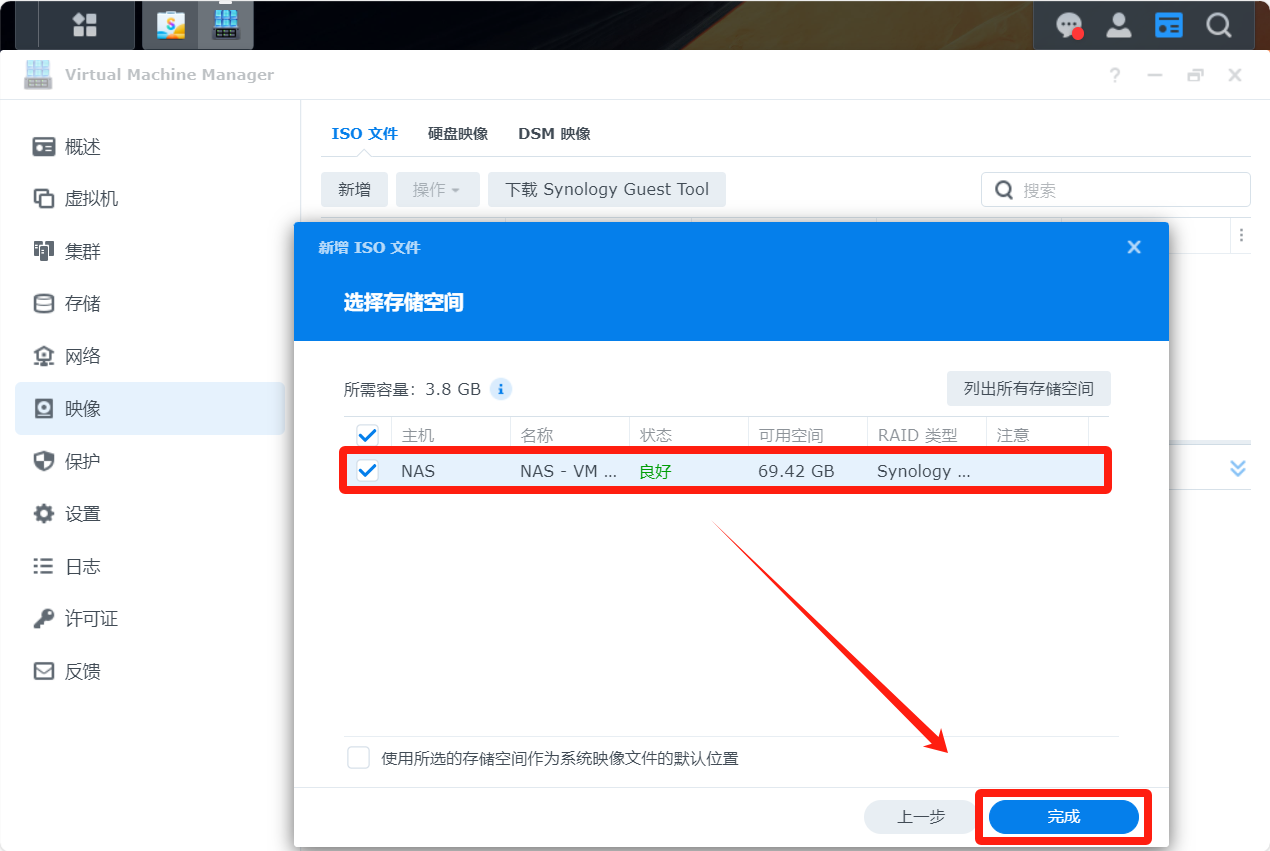Click the DSM search magnifier icon
Screen dimensions: 1270x851
click(1218, 25)
